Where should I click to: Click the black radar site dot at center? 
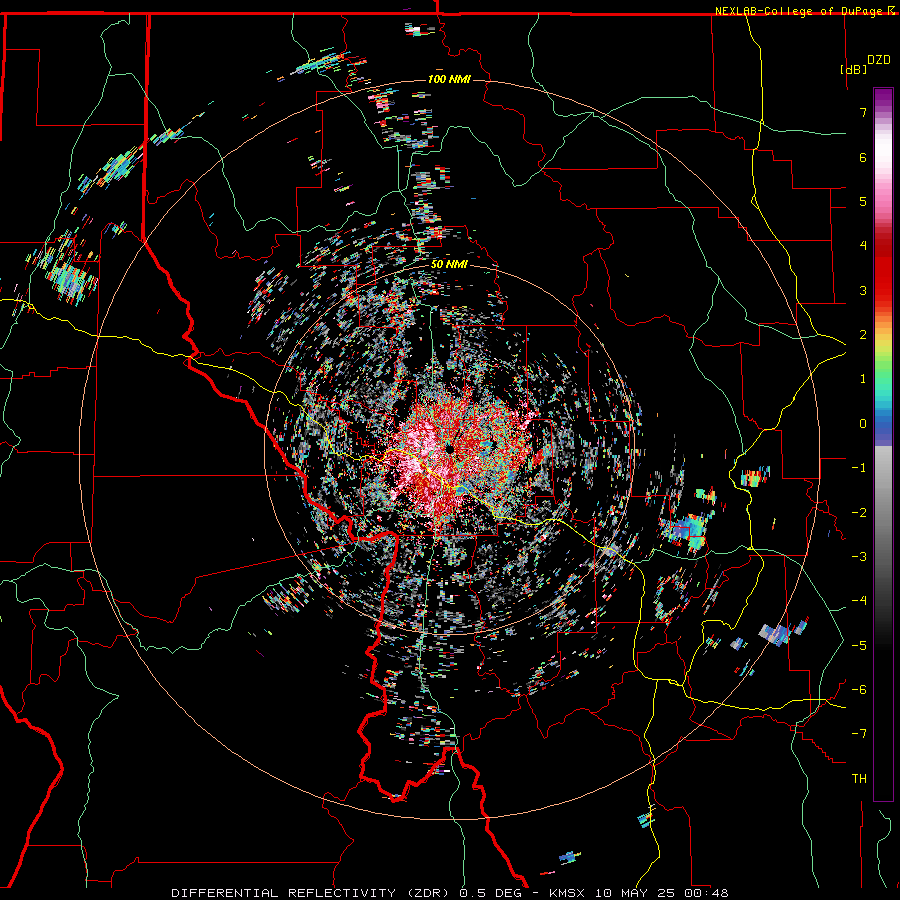click(449, 448)
